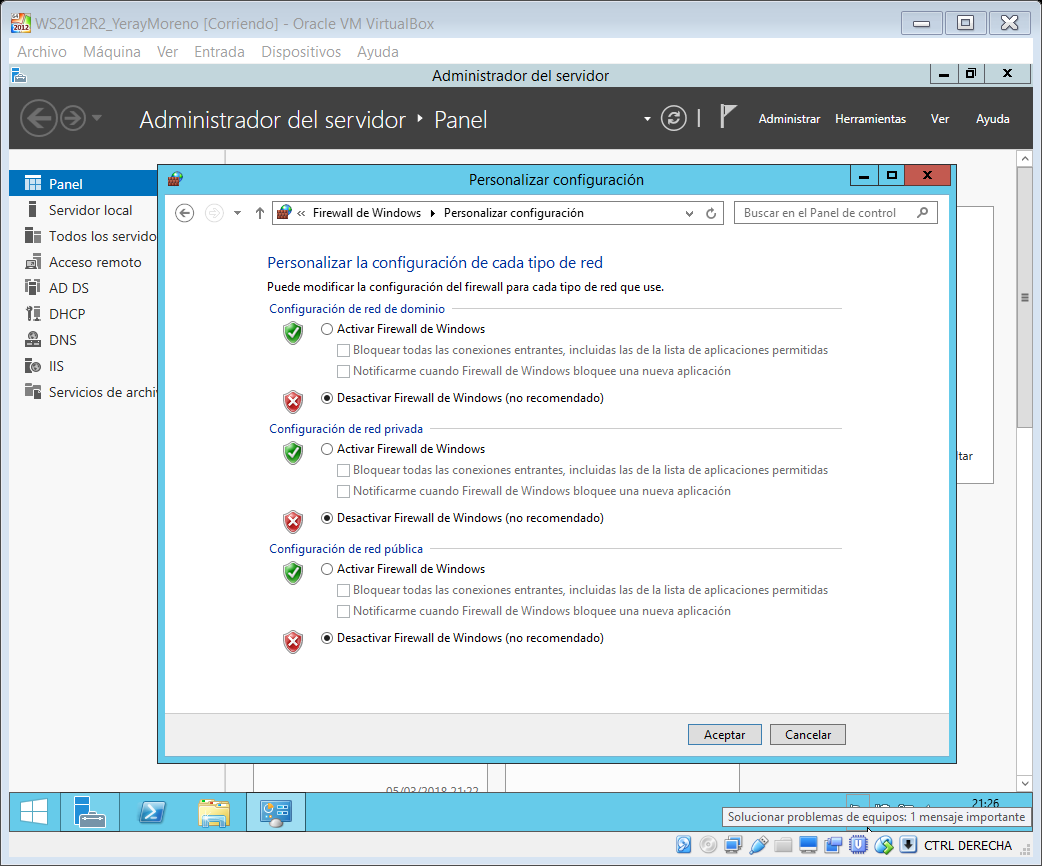
Task: Click the VirtualBox USB status icon
Action: click(x=758, y=845)
